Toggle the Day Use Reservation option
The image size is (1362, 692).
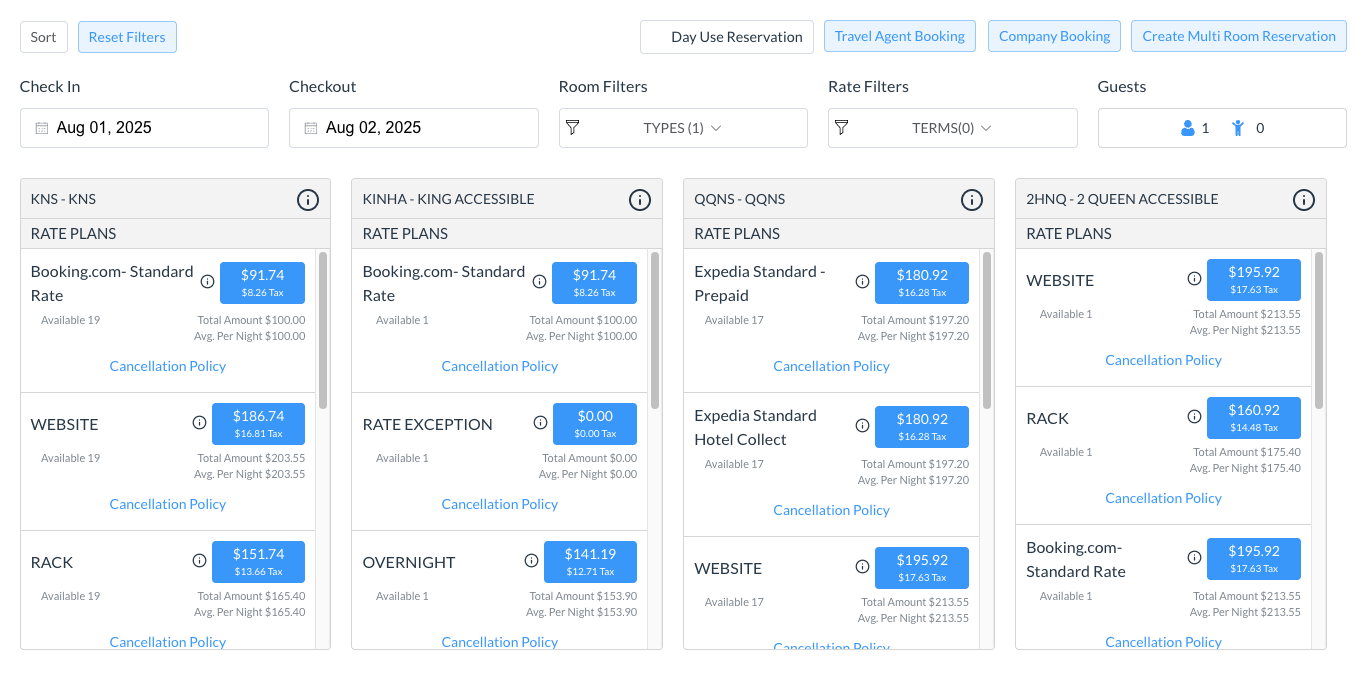point(727,37)
